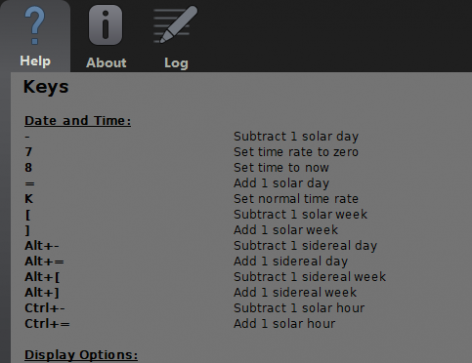Click 'Set normal time rate' entry
Screen dimensions: 472x363
pyautogui.click(x=296, y=199)
